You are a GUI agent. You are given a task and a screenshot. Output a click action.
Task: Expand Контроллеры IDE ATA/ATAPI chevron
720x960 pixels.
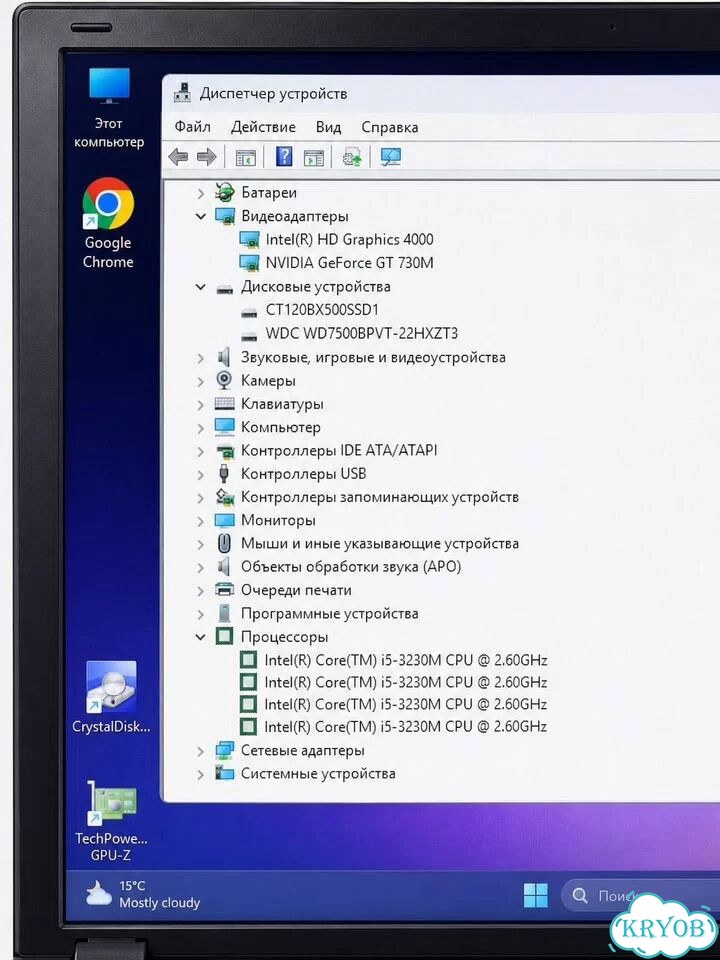tap(201, 451)
